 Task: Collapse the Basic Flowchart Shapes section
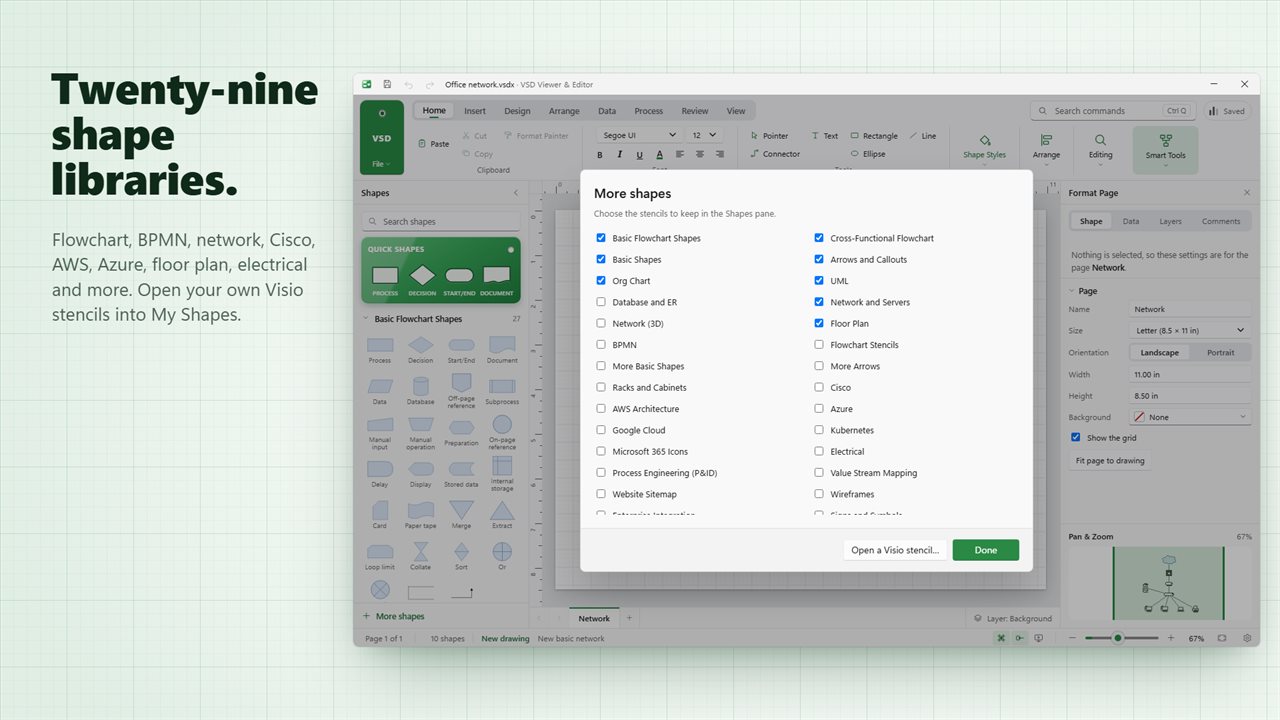pyautogui.click(x=365, y=319)
